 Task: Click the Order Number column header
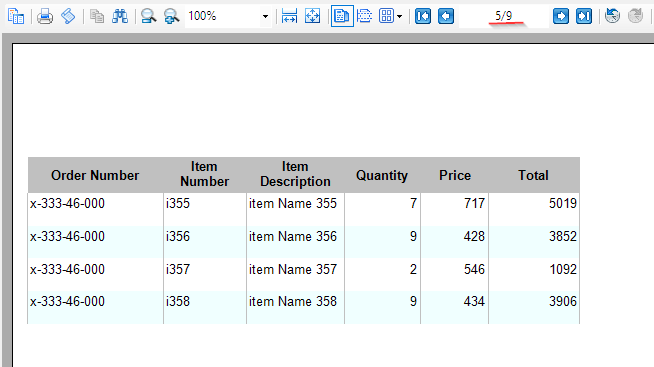(95, 175)
